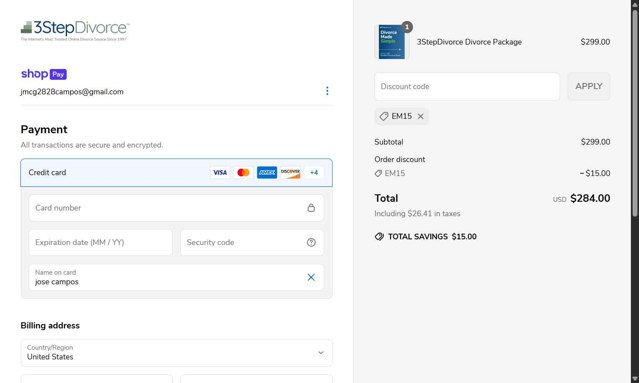The height and width of the screenshot is (383, 639).
Task: Click the quantity badge on the product image
Action: point(407,27)
